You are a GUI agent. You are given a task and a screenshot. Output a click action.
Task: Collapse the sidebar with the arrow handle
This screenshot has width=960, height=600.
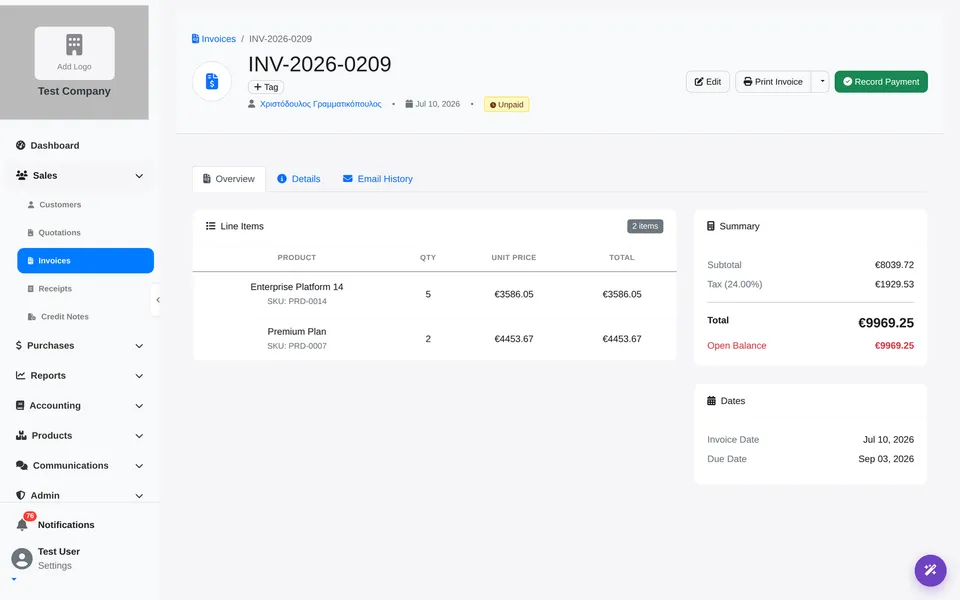click(157, 300)
